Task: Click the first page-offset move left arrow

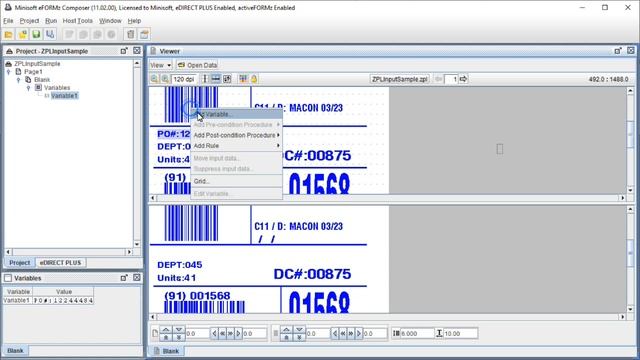Action: (x=215, y=334)
